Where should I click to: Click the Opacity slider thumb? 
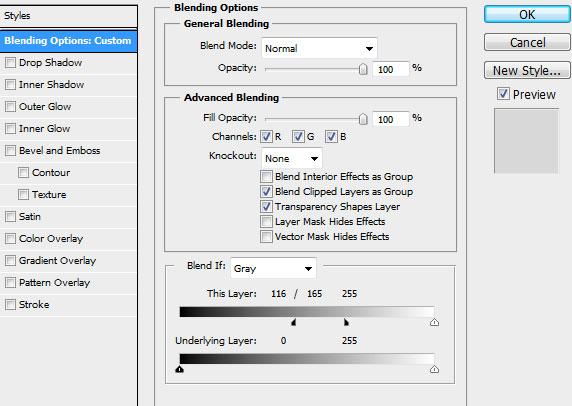(x=363, y=69)
